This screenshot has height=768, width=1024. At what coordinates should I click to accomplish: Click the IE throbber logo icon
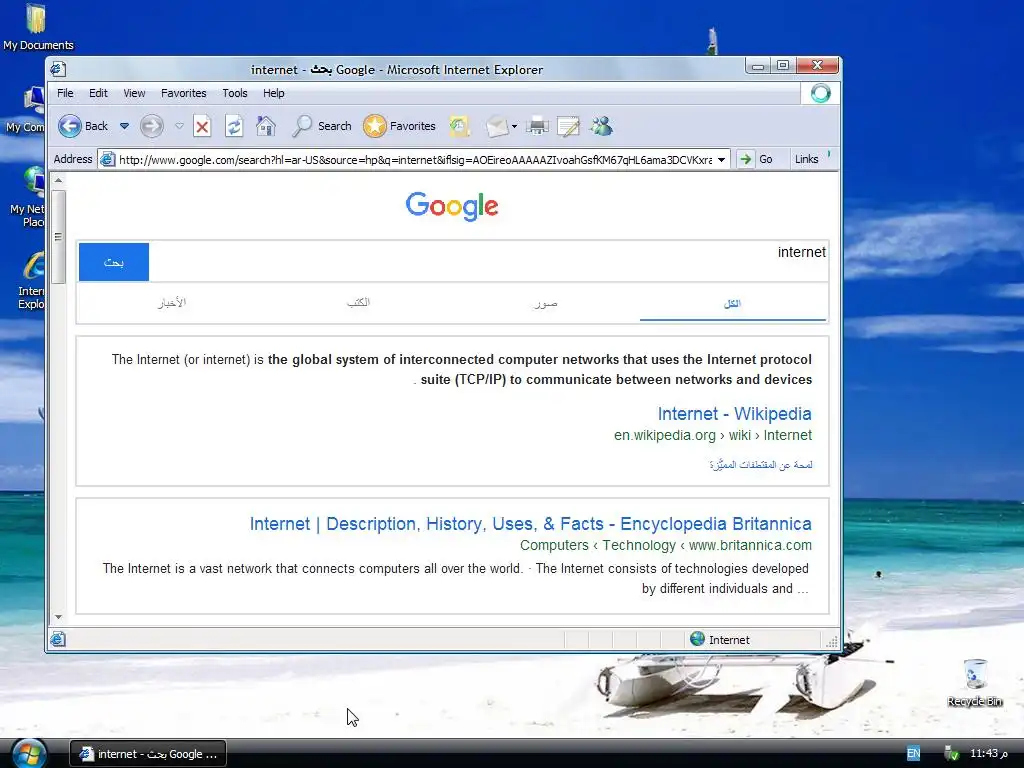pos(820,93)
